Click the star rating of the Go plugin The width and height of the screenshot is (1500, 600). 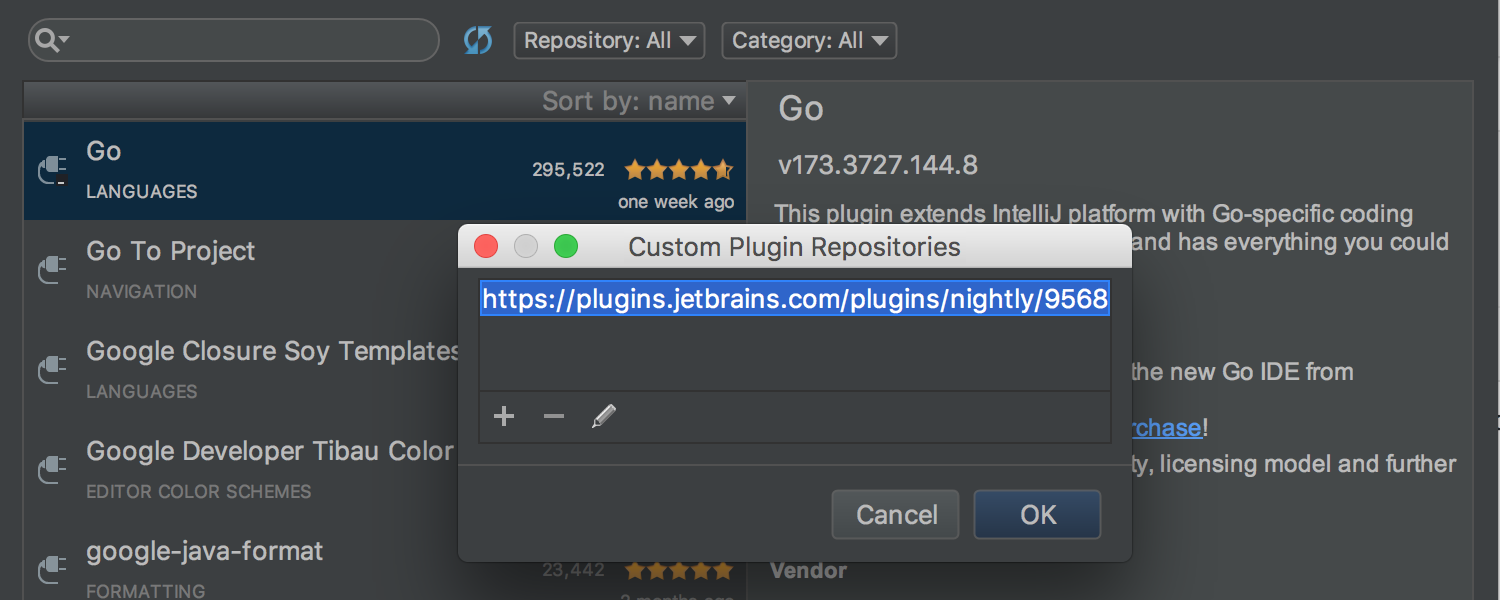[x=679, y=169]
